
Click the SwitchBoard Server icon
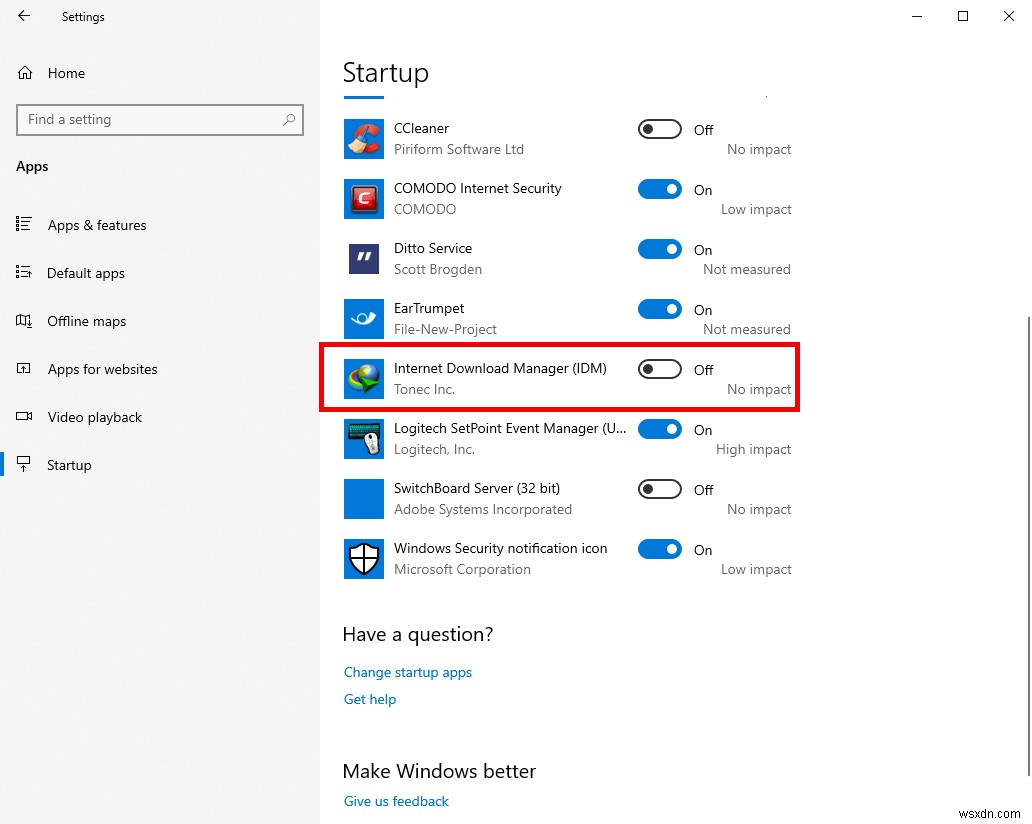363,498
